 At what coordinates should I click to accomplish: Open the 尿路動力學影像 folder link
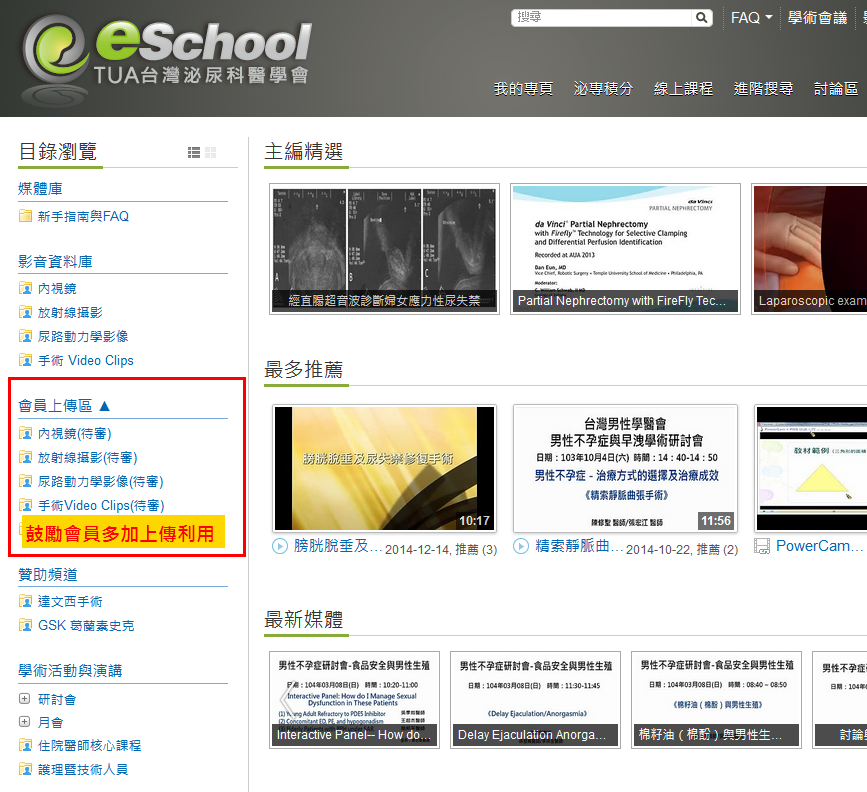point(83,336)
